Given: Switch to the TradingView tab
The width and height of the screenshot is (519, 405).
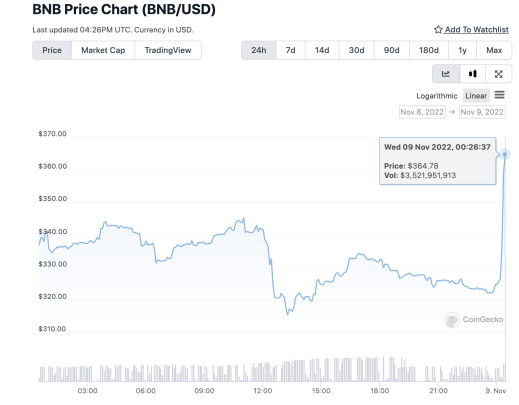Looking at the screenshot, I should coord(168,50).
